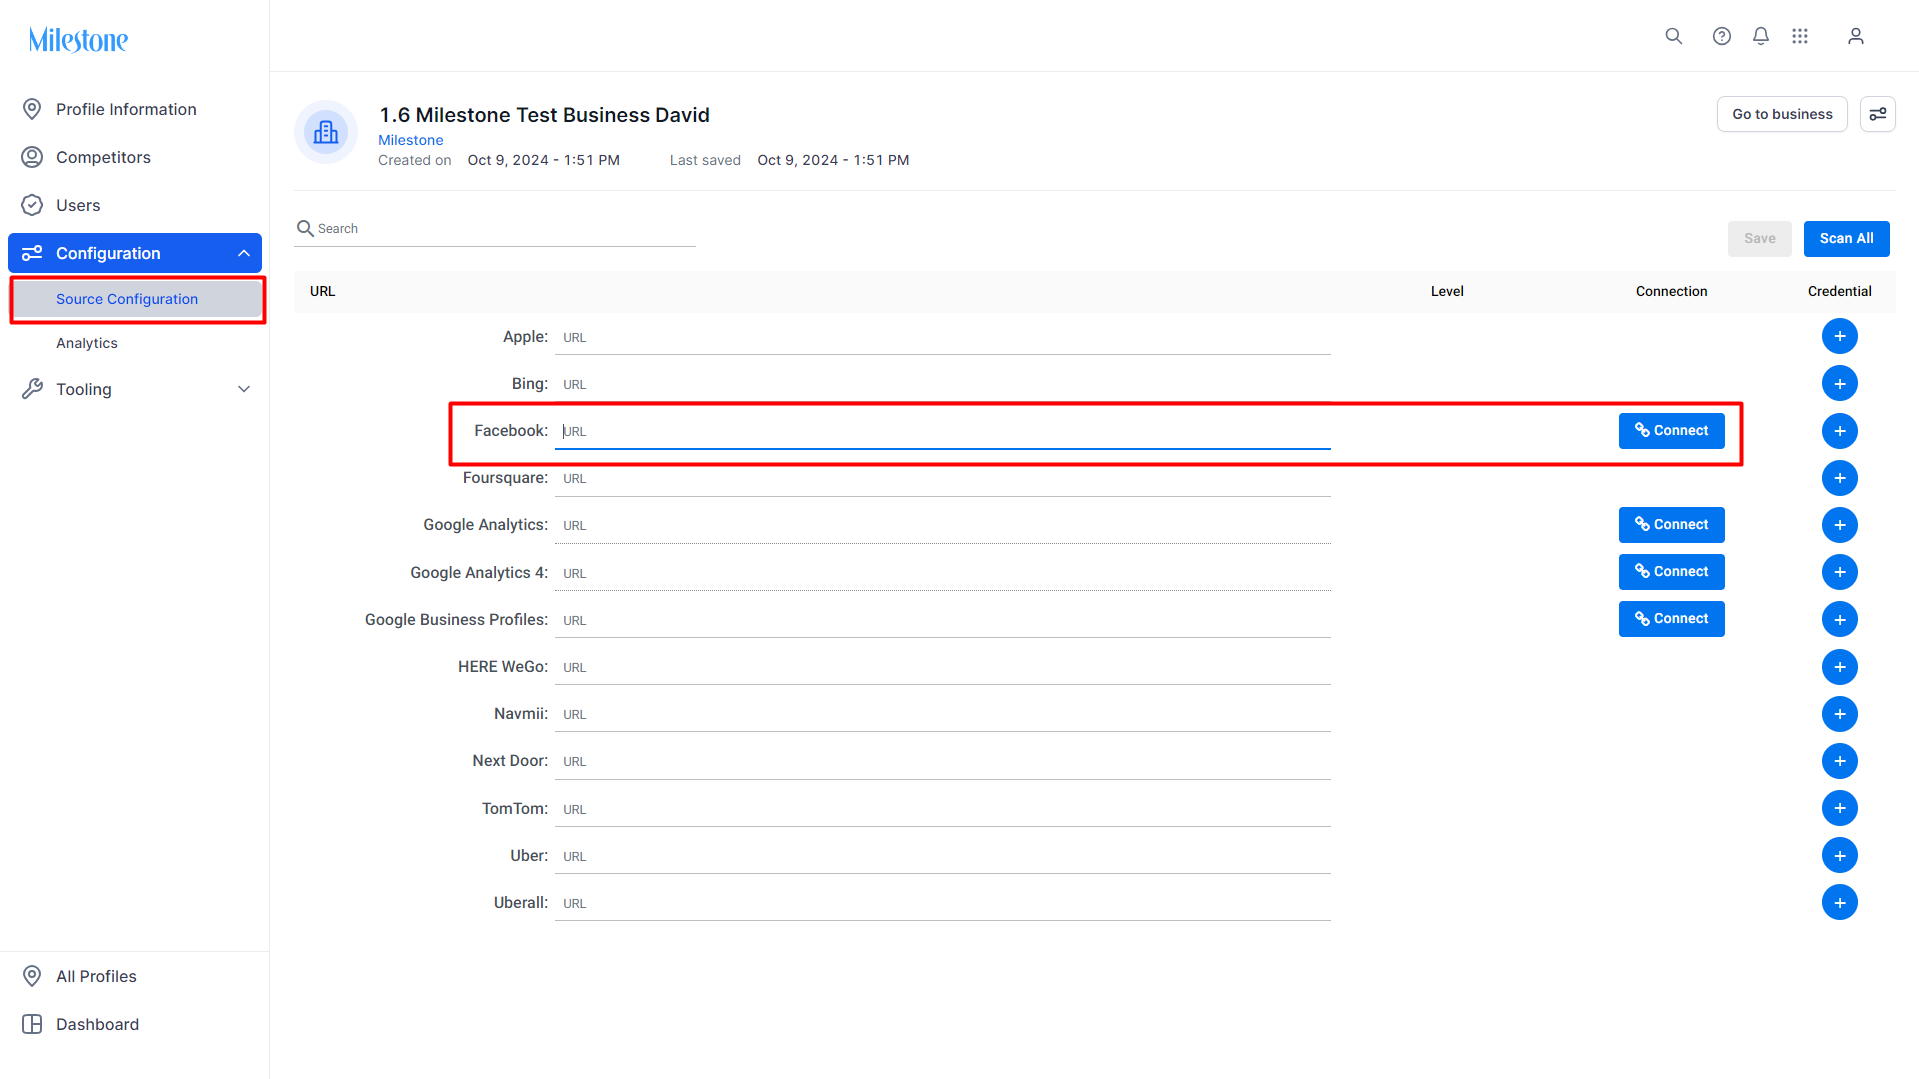Open the Dashboard page
This screenshot has width=1919, height=1079.
coord(135,1024)
